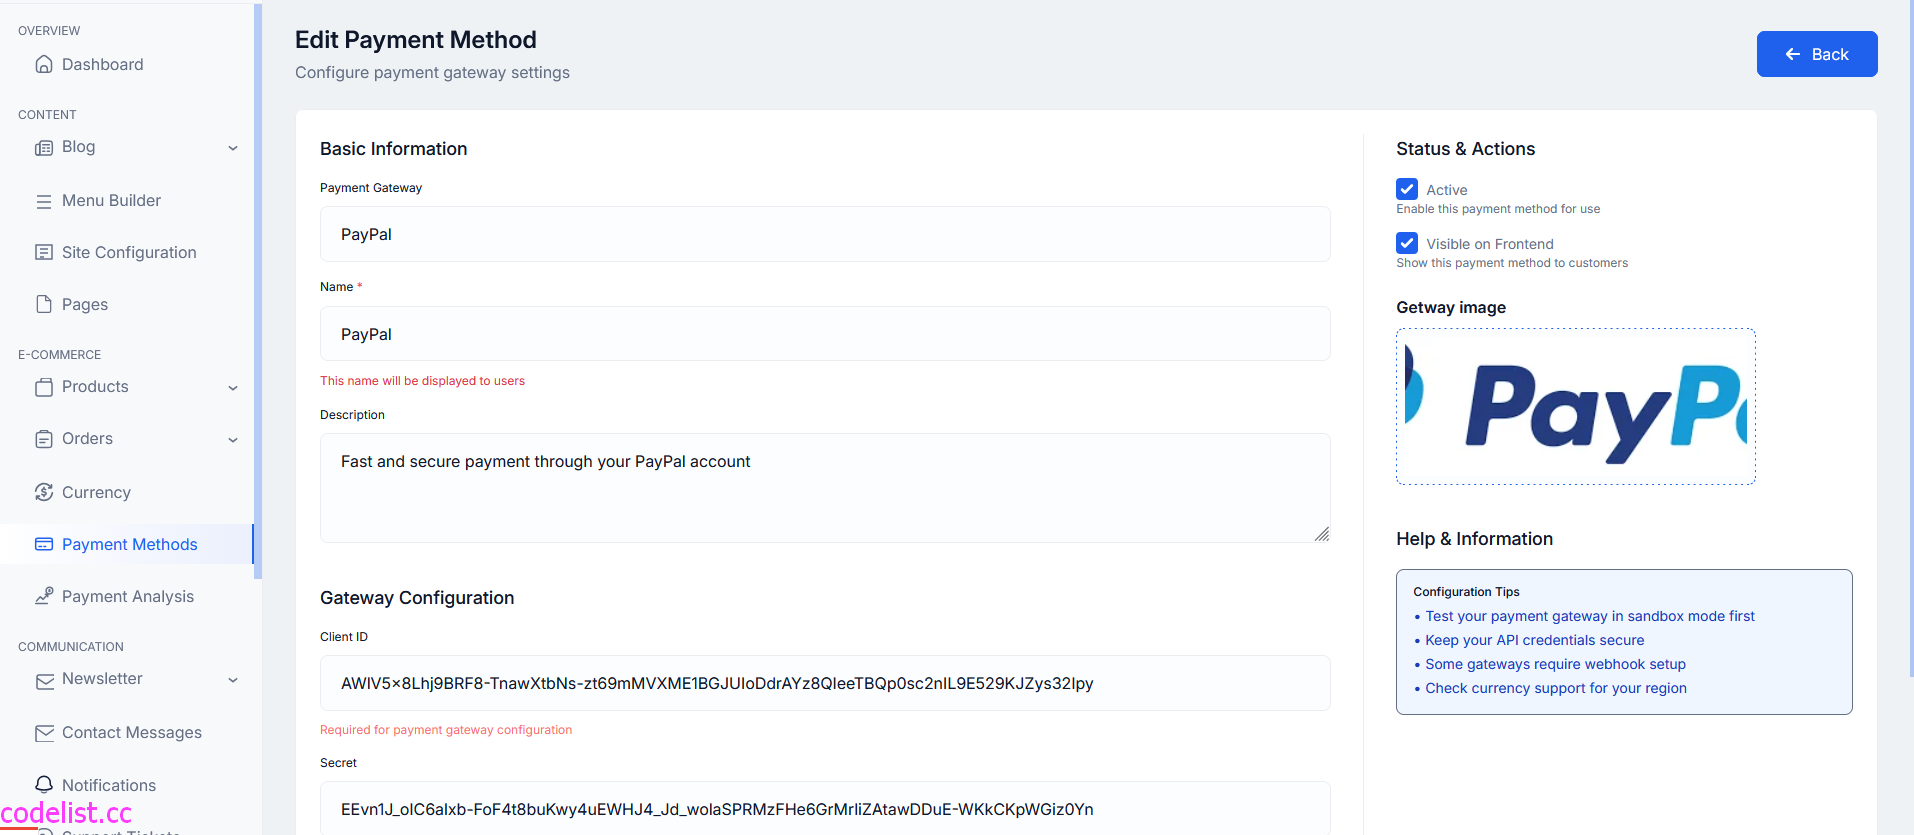Open Menu Builder in the sidebar
The height and width of the screenshot is (835, 1914).
pos(111,200)
